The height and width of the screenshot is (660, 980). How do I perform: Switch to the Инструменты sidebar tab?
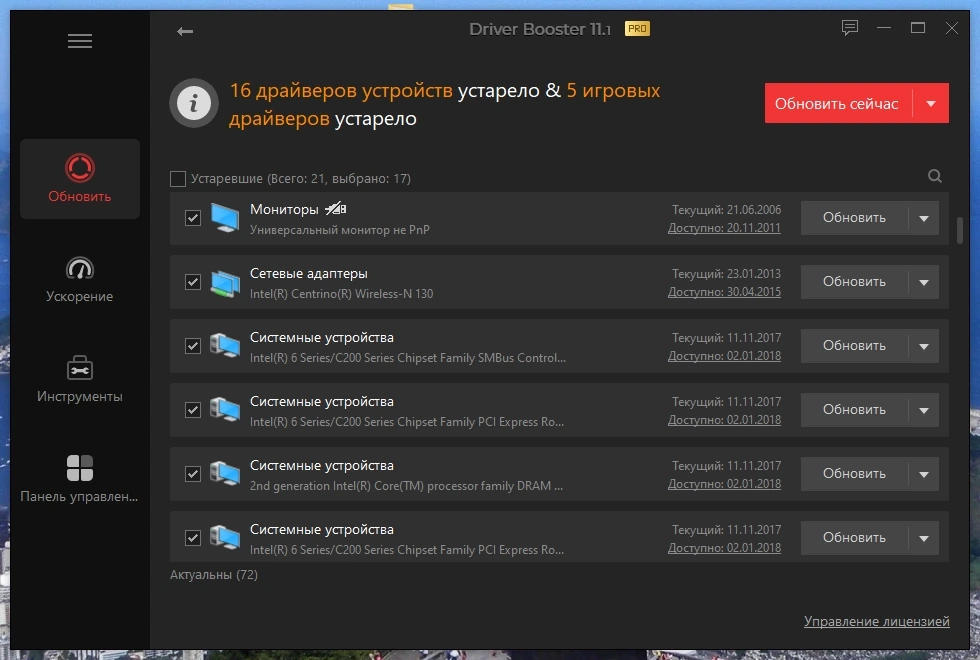click(80, 379)
